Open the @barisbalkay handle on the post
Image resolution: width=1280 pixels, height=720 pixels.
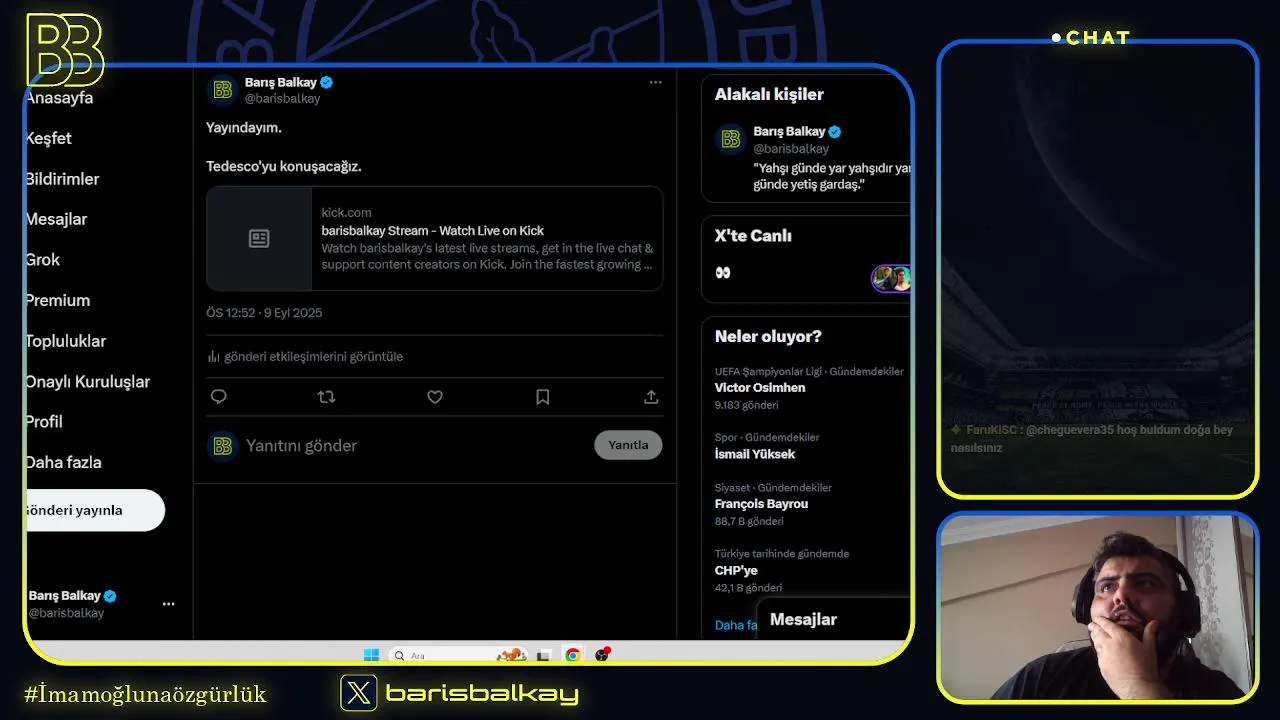282,99
